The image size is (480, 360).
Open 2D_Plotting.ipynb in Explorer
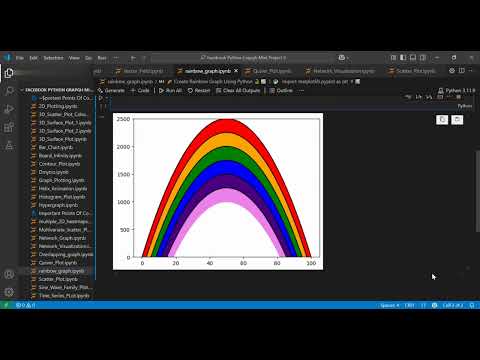(x=58, y=106)
